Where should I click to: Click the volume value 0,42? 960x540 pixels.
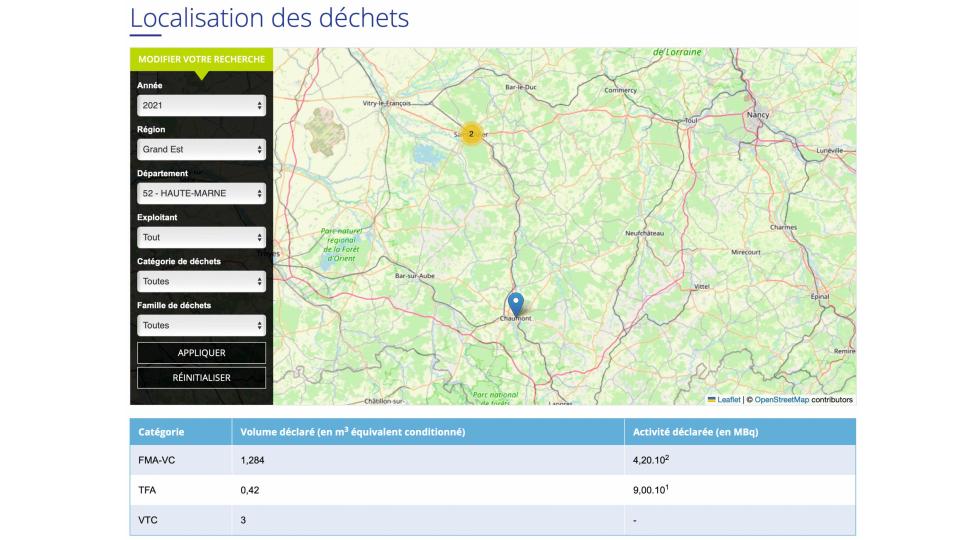[250, 490]
